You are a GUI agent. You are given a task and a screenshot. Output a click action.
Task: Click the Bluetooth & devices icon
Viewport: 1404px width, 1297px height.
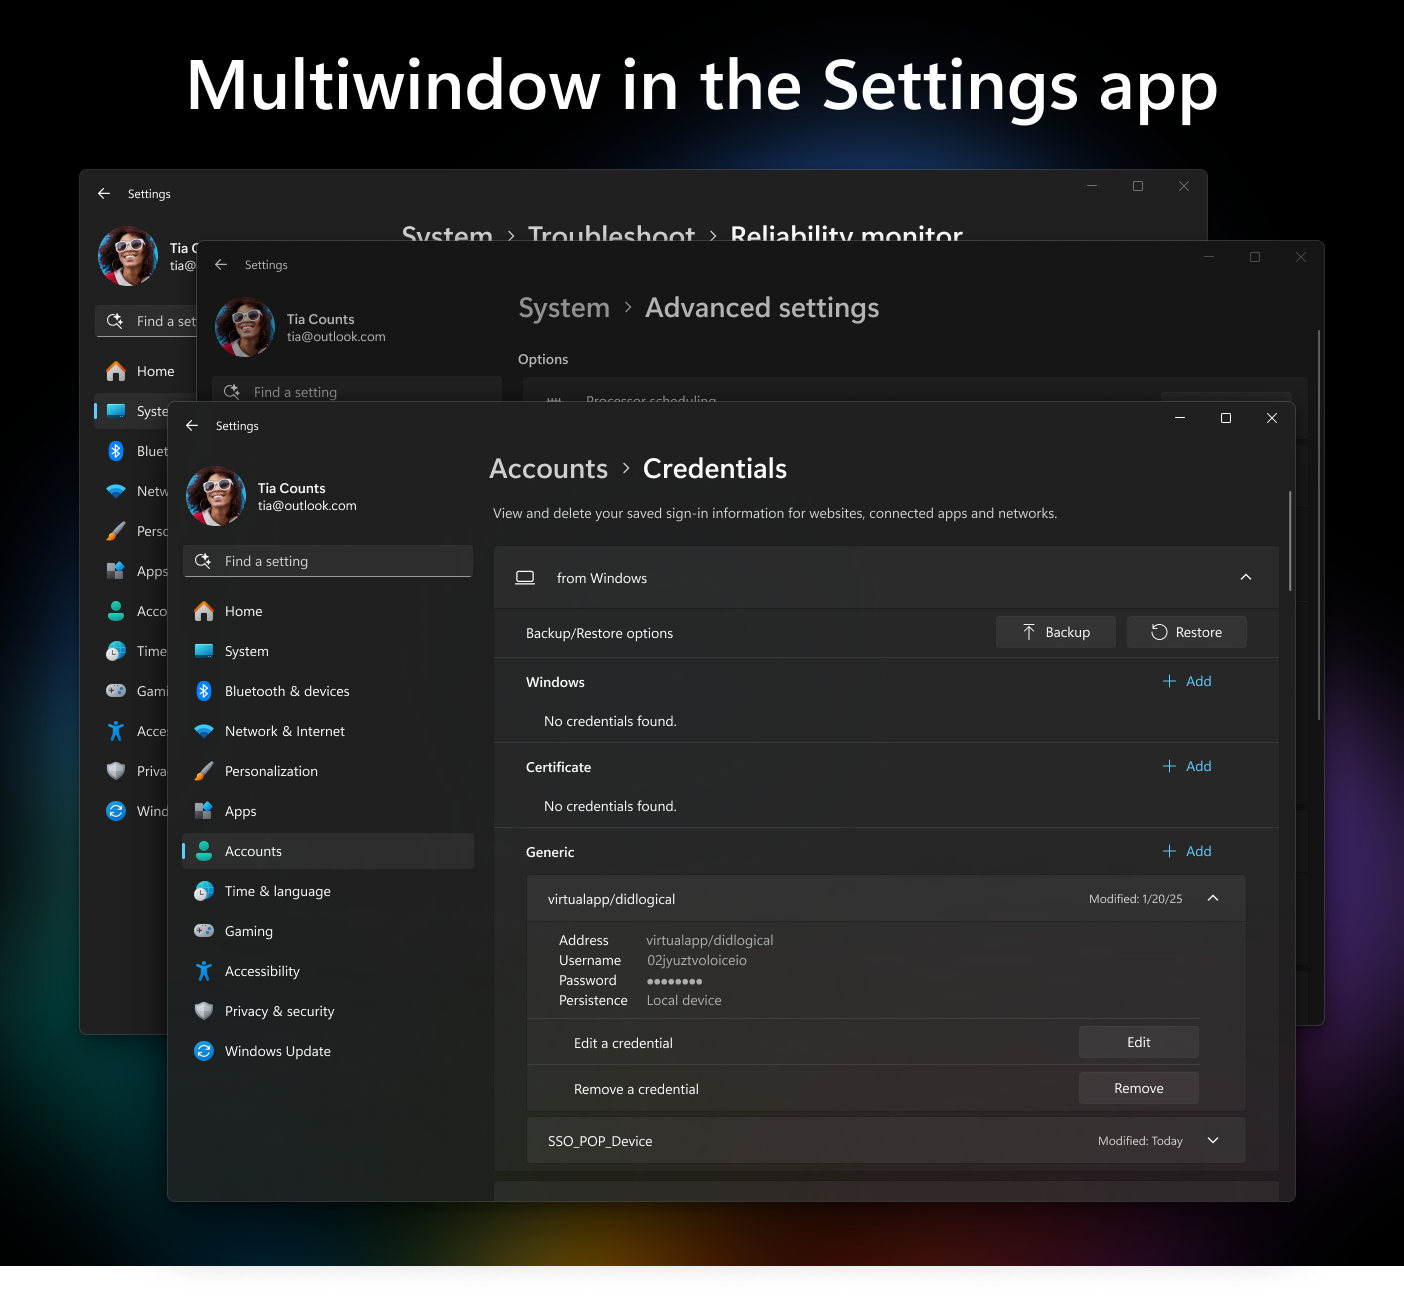pyautogui.click(x=204, y=691)
